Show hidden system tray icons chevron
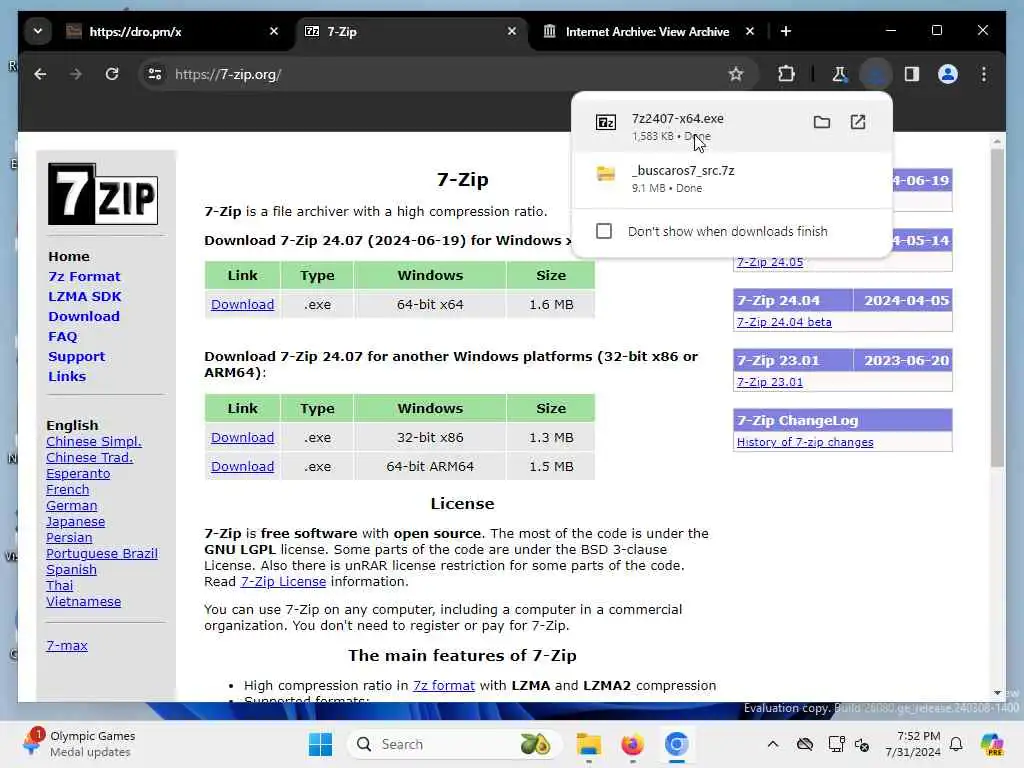Image resolution: width=1024 pixels, height=768 pixels. click(x=773, y=744)
